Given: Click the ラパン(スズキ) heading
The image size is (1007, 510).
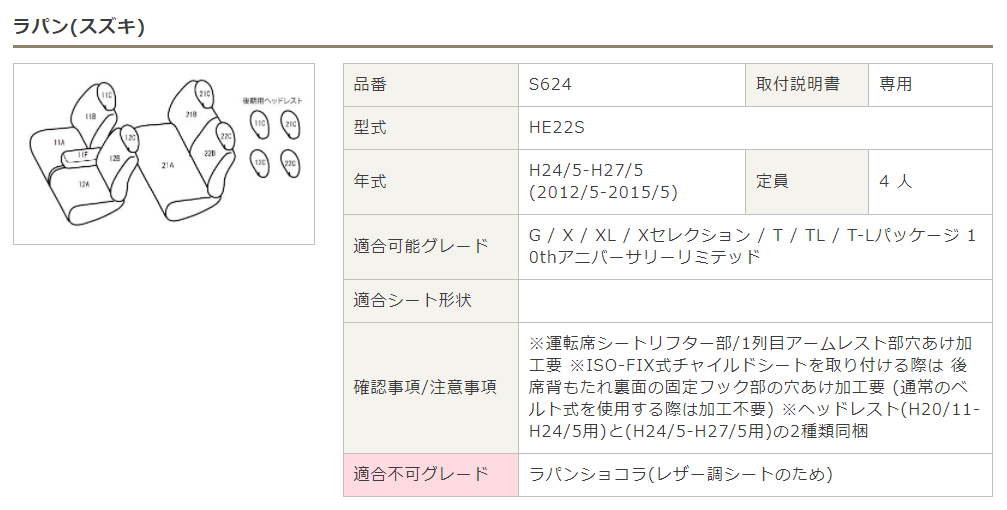Looking at the screenshot, I should pos(79,26).
